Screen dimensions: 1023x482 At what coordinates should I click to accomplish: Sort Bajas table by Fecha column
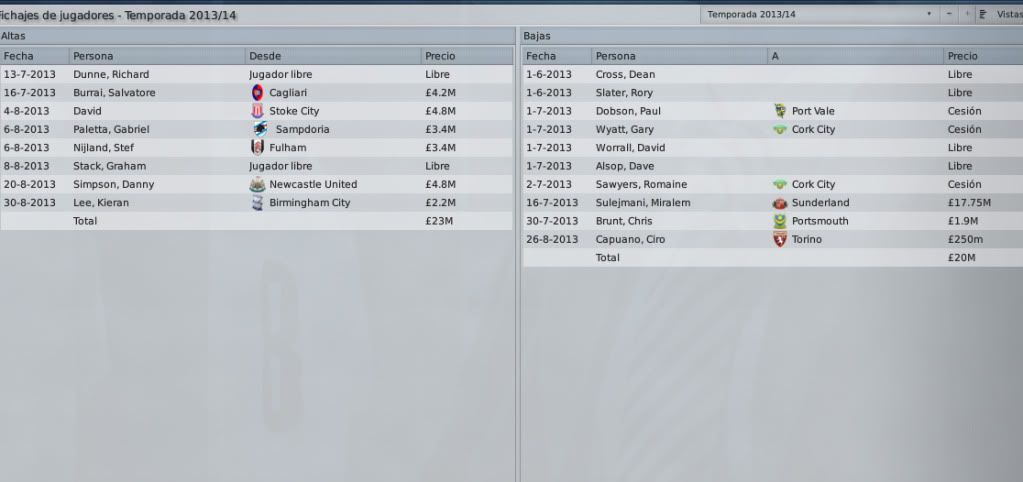(557, 56)
